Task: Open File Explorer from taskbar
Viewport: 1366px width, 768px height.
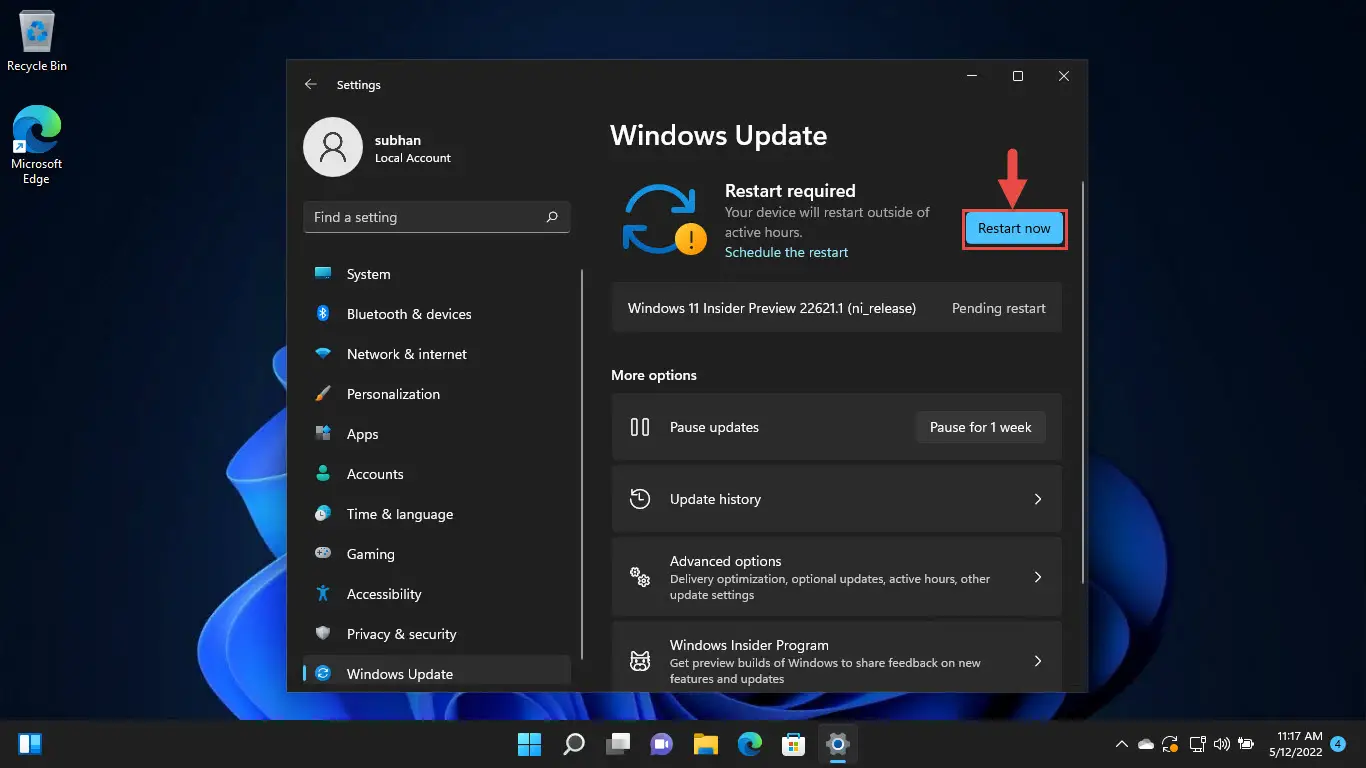Action: 706,744
